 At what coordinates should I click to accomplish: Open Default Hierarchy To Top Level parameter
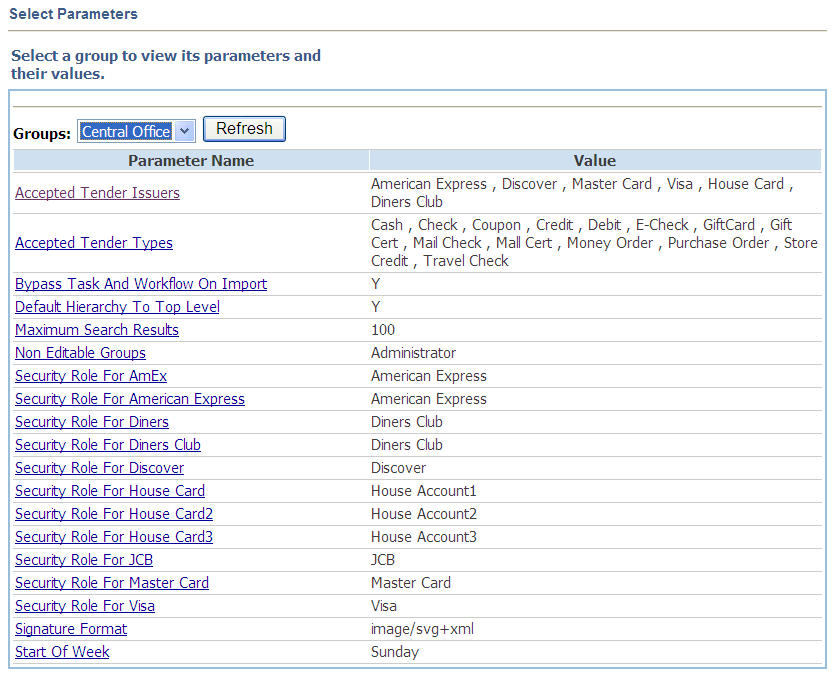coord(117,307)
